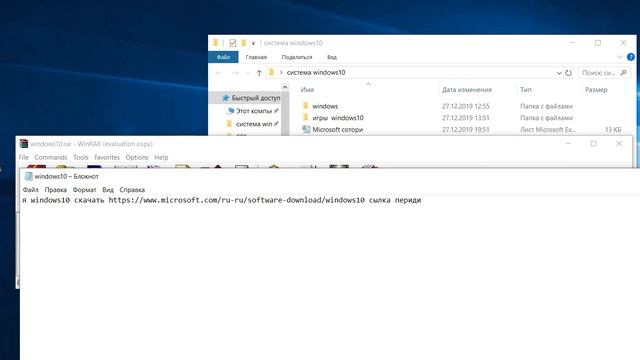
Task: Refresh the система windows10 folder
Action: [568, 73]
